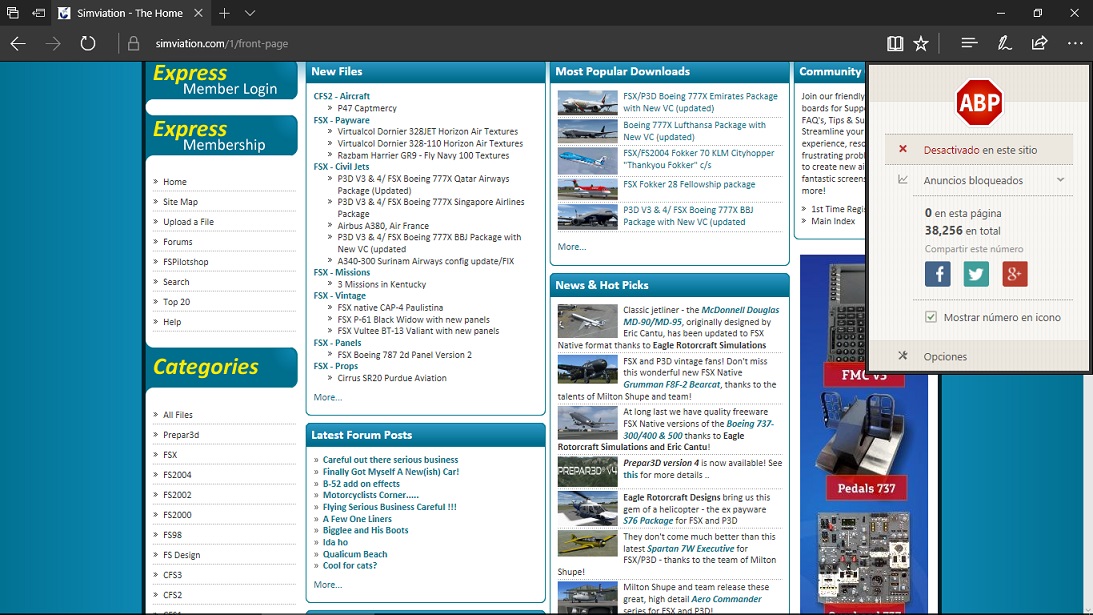Open the Help sidebar item

point(172,322)
